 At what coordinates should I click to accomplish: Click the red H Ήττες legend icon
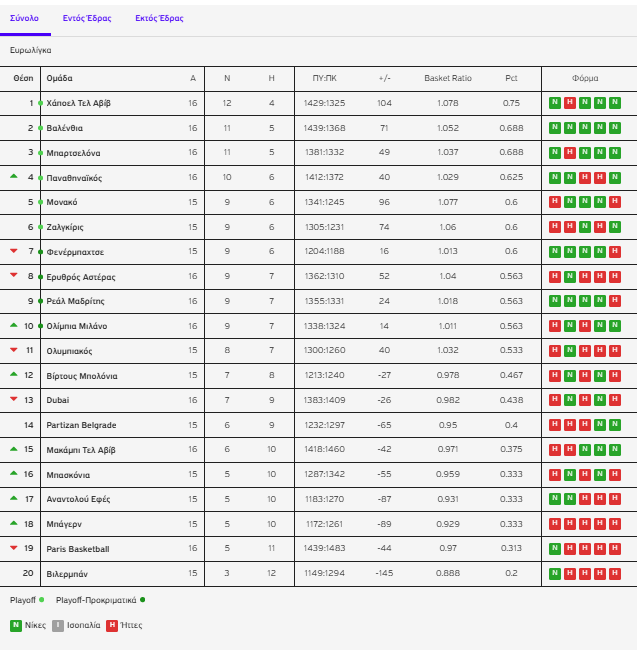113,625
